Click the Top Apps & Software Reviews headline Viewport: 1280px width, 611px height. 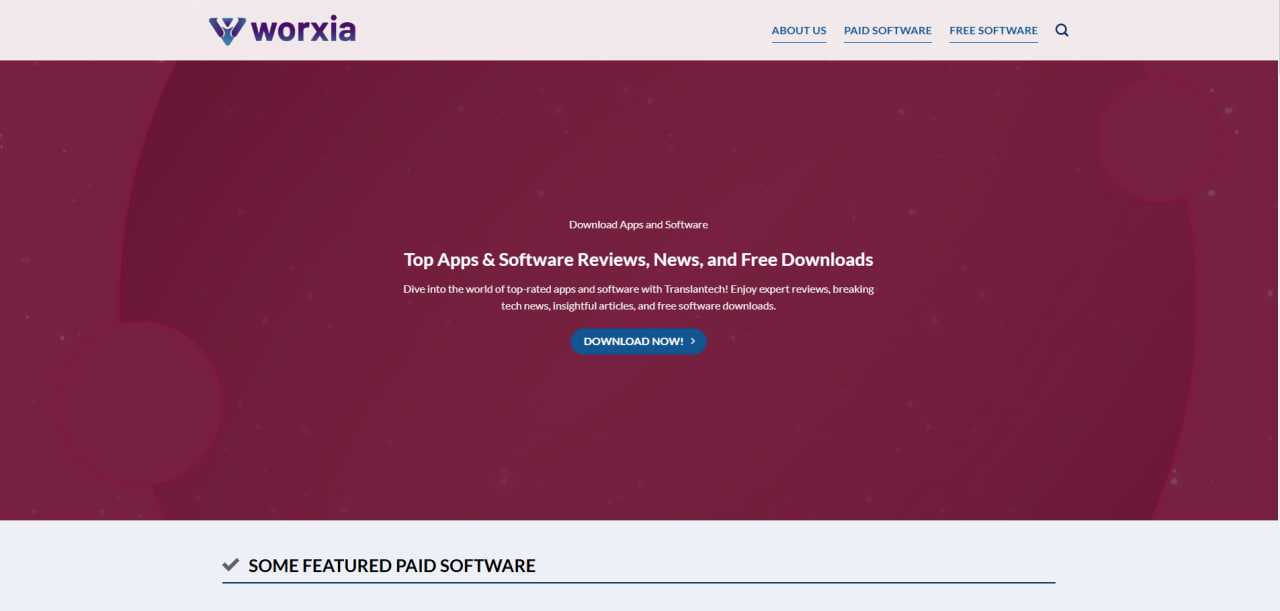pyautogui.click(x=638, y=260)
